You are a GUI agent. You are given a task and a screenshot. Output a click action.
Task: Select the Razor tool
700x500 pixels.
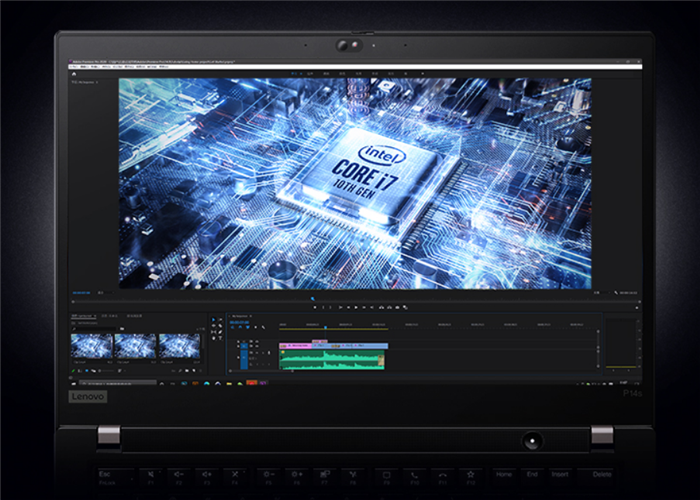220,325
